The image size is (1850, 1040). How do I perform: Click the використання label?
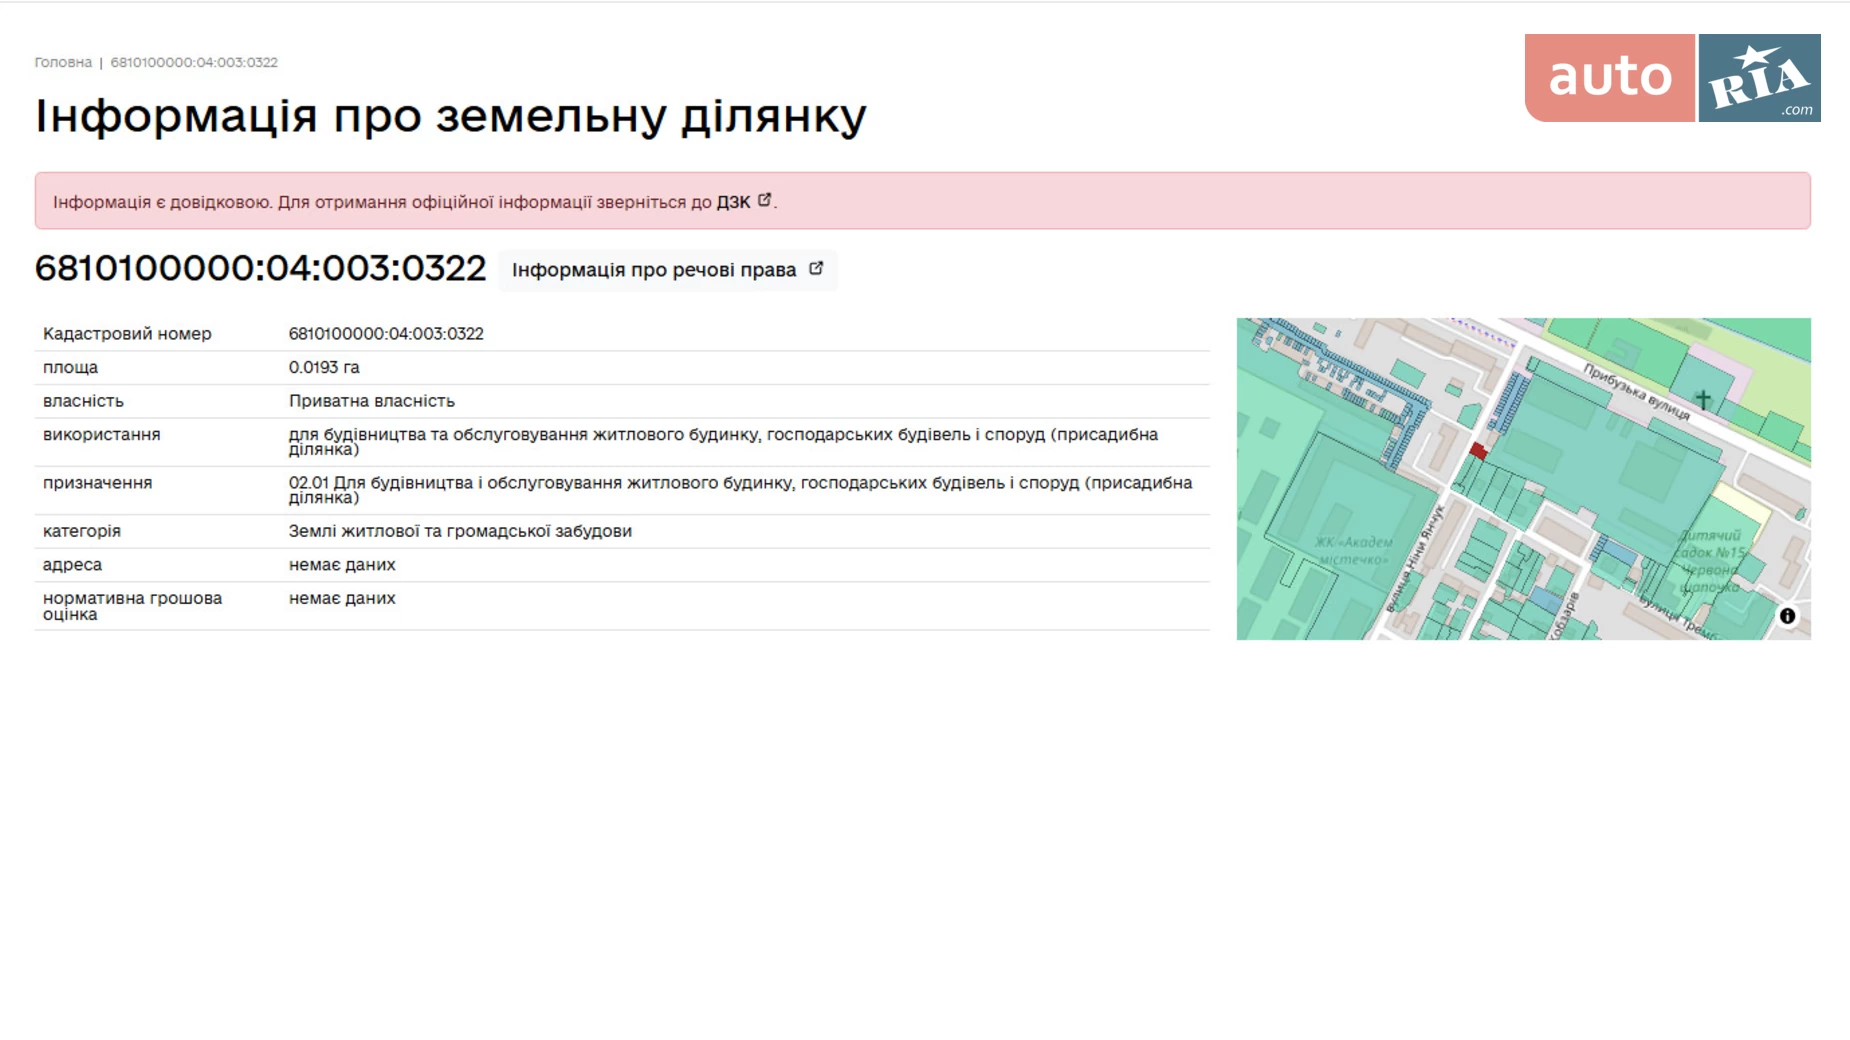[x=101, y=435]
